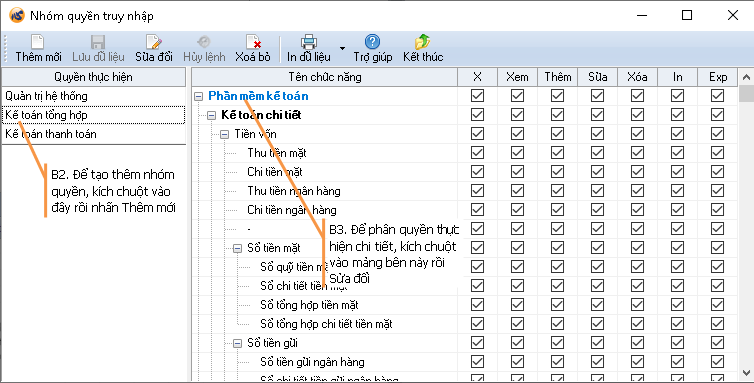Select Quản trị hệ thống permission group
Viewport: 754px width, 383px height.
(x=93, y=96)
